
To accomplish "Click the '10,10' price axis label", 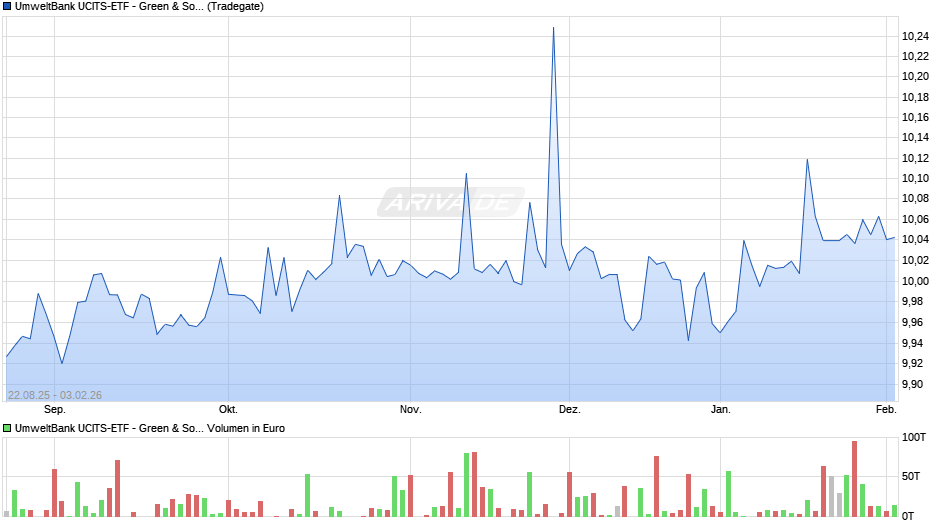I will pos(915,178).
